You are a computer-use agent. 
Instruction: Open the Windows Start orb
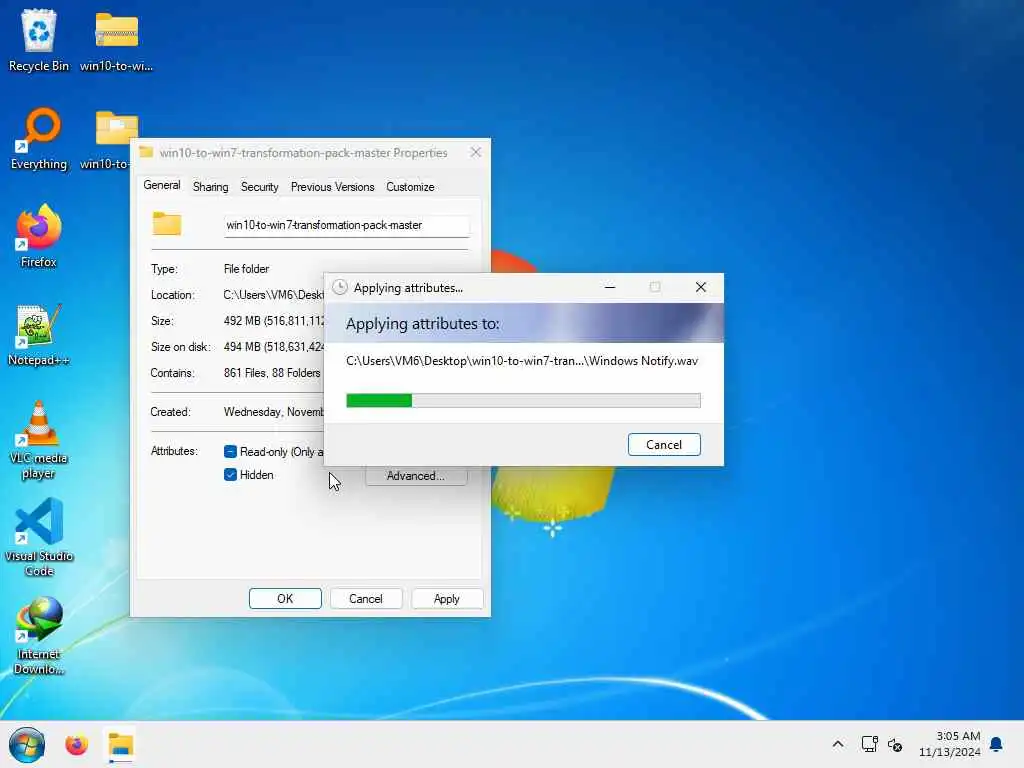27,745
